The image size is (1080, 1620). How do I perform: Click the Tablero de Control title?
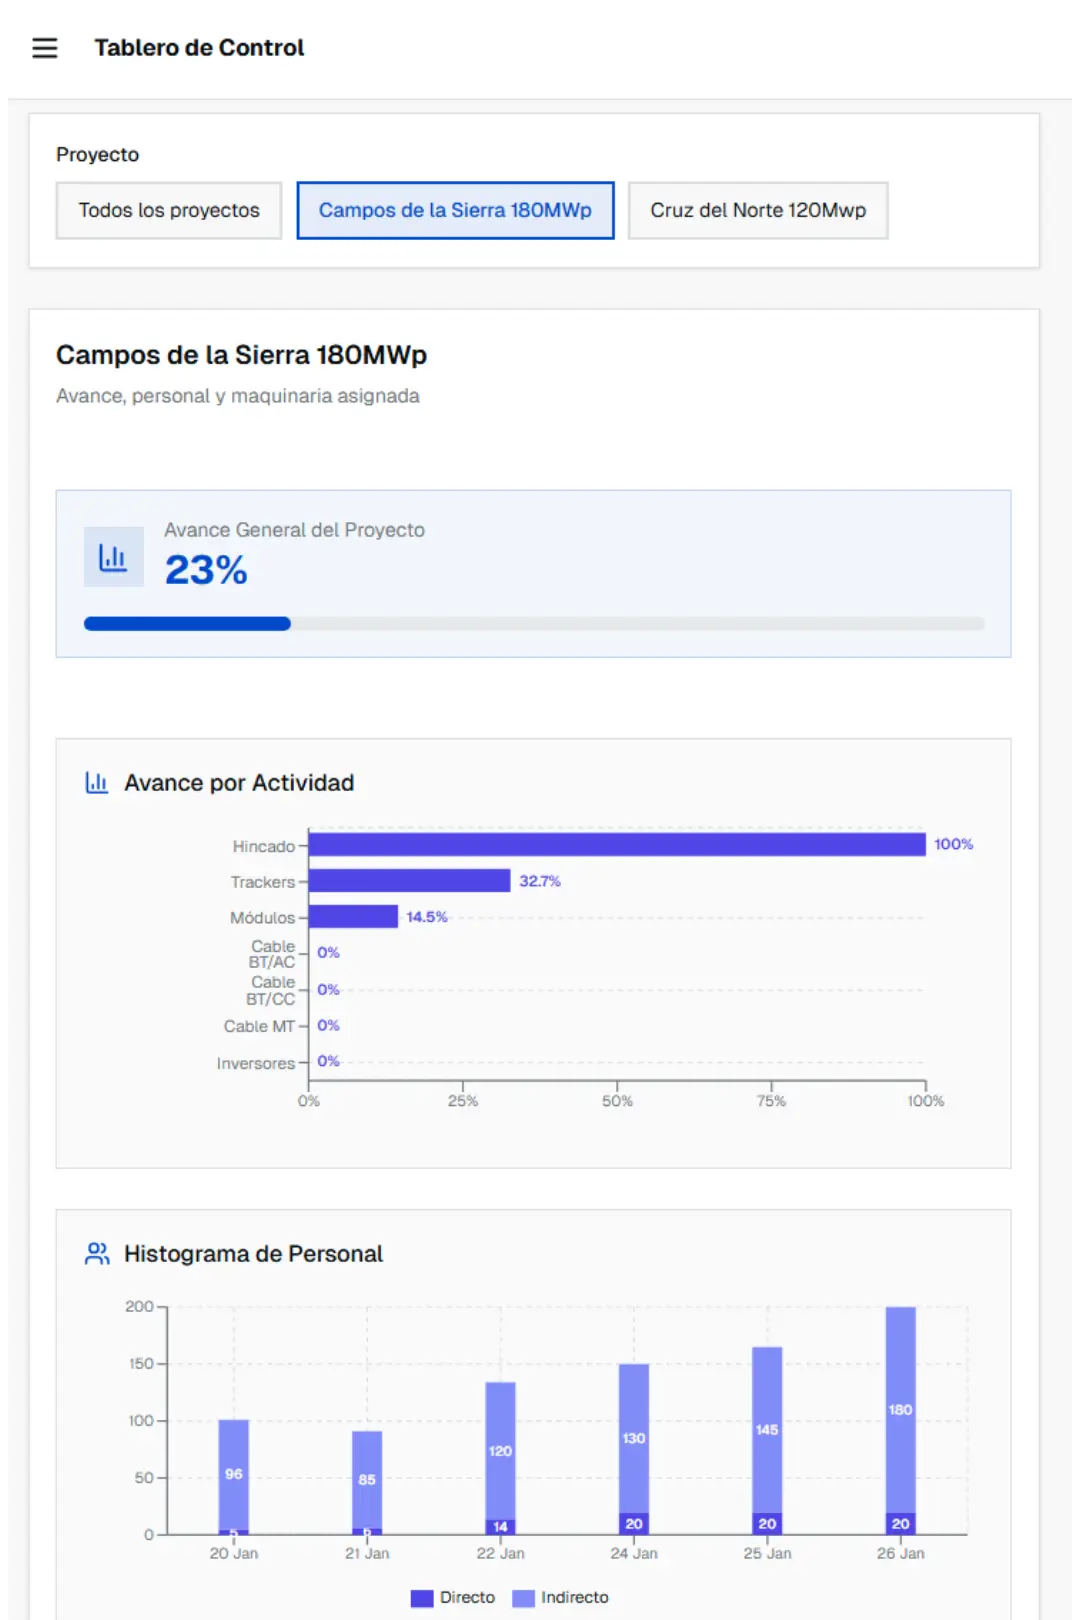click(x=199, y=47)
